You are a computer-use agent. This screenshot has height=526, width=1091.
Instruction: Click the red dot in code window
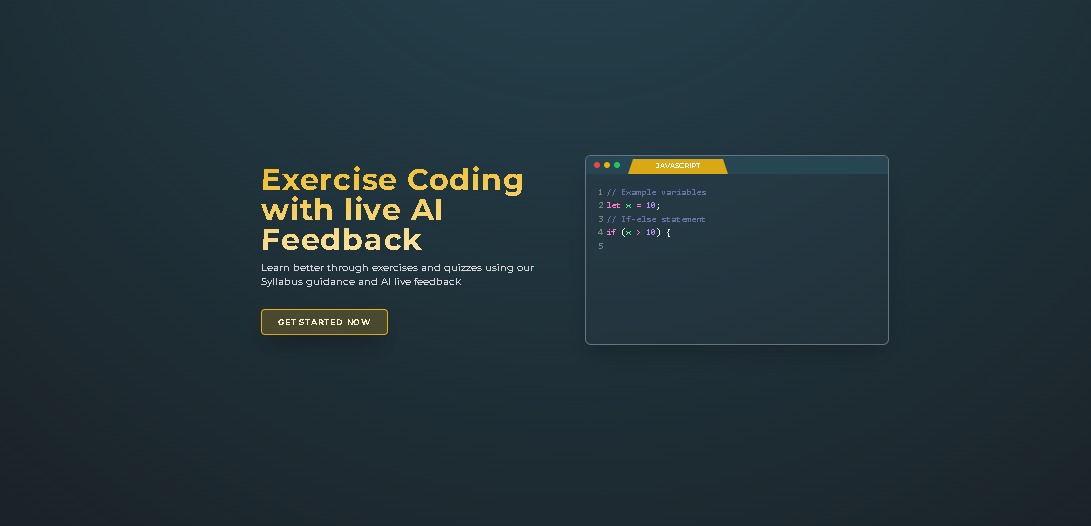[x=597, y=166]
